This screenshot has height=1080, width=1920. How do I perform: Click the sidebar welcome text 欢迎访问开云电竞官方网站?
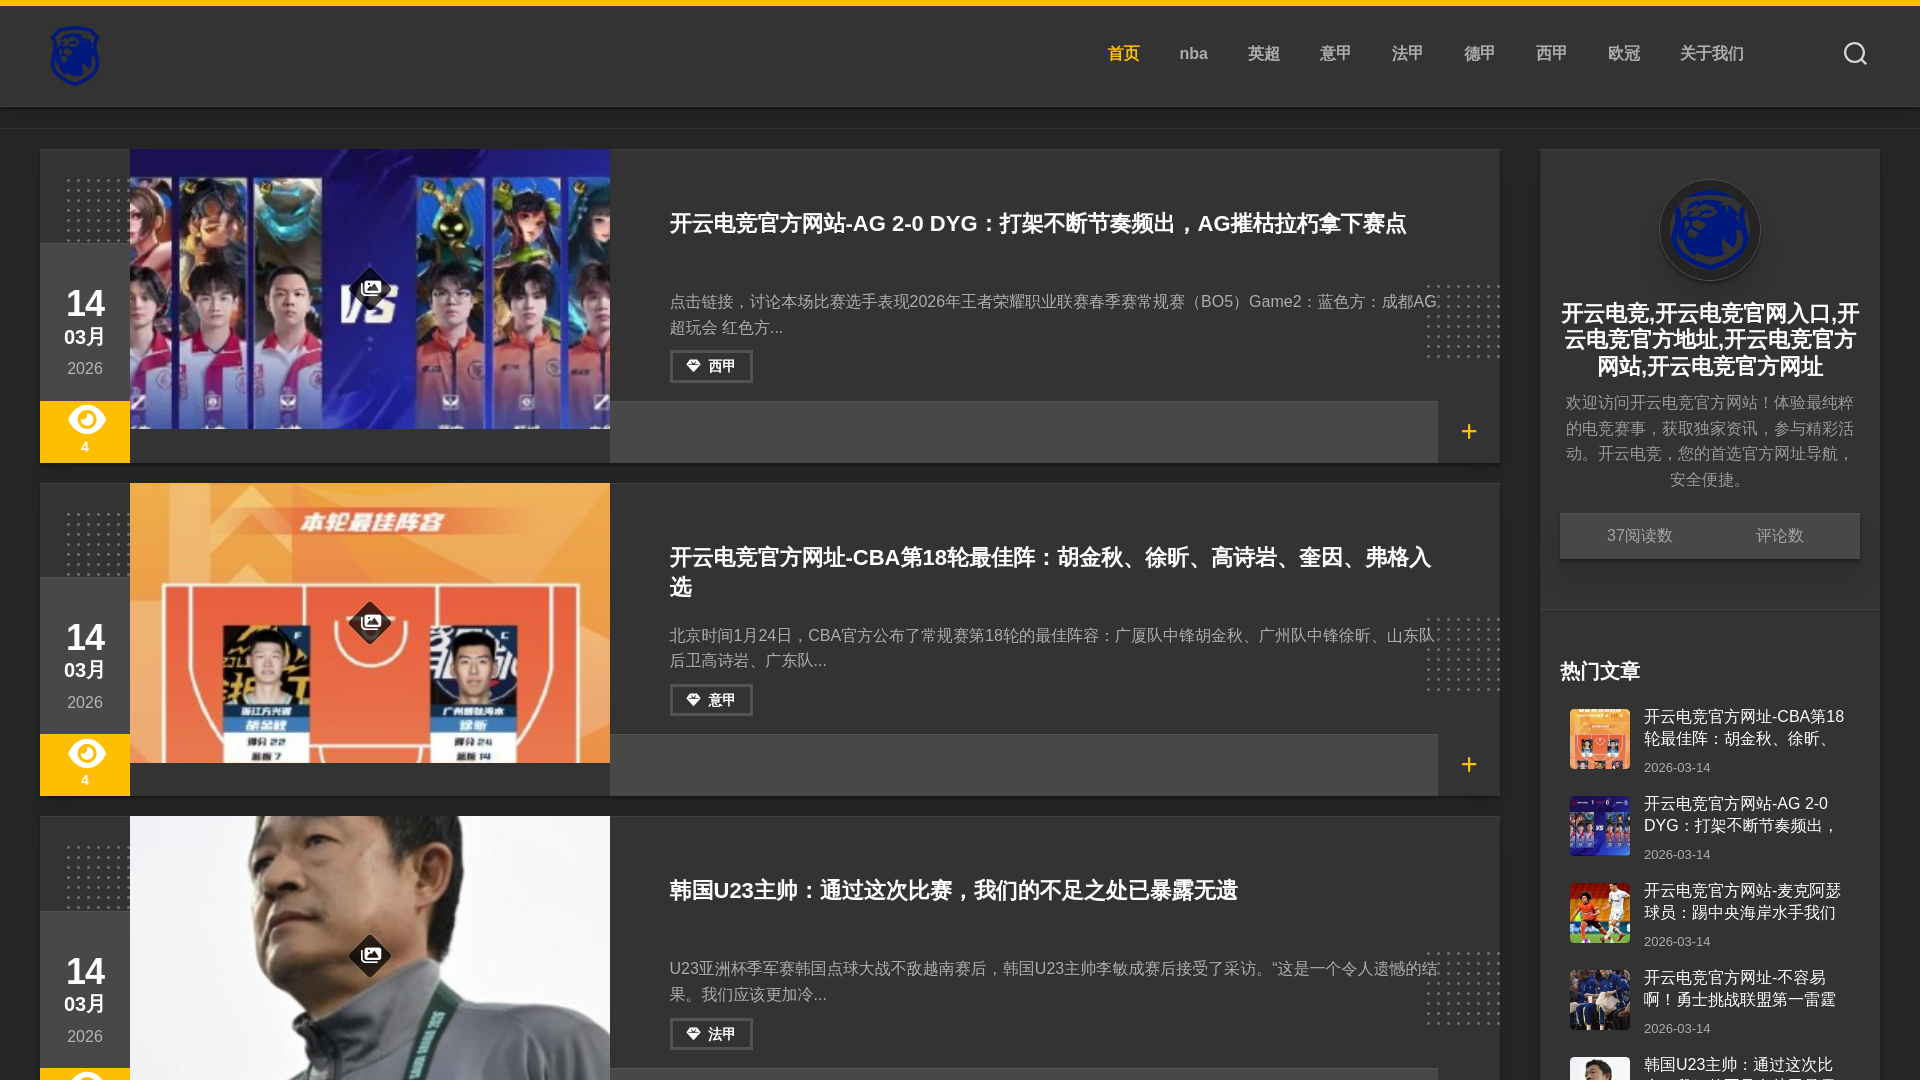pyautogui.click(x=1710, y=441)
